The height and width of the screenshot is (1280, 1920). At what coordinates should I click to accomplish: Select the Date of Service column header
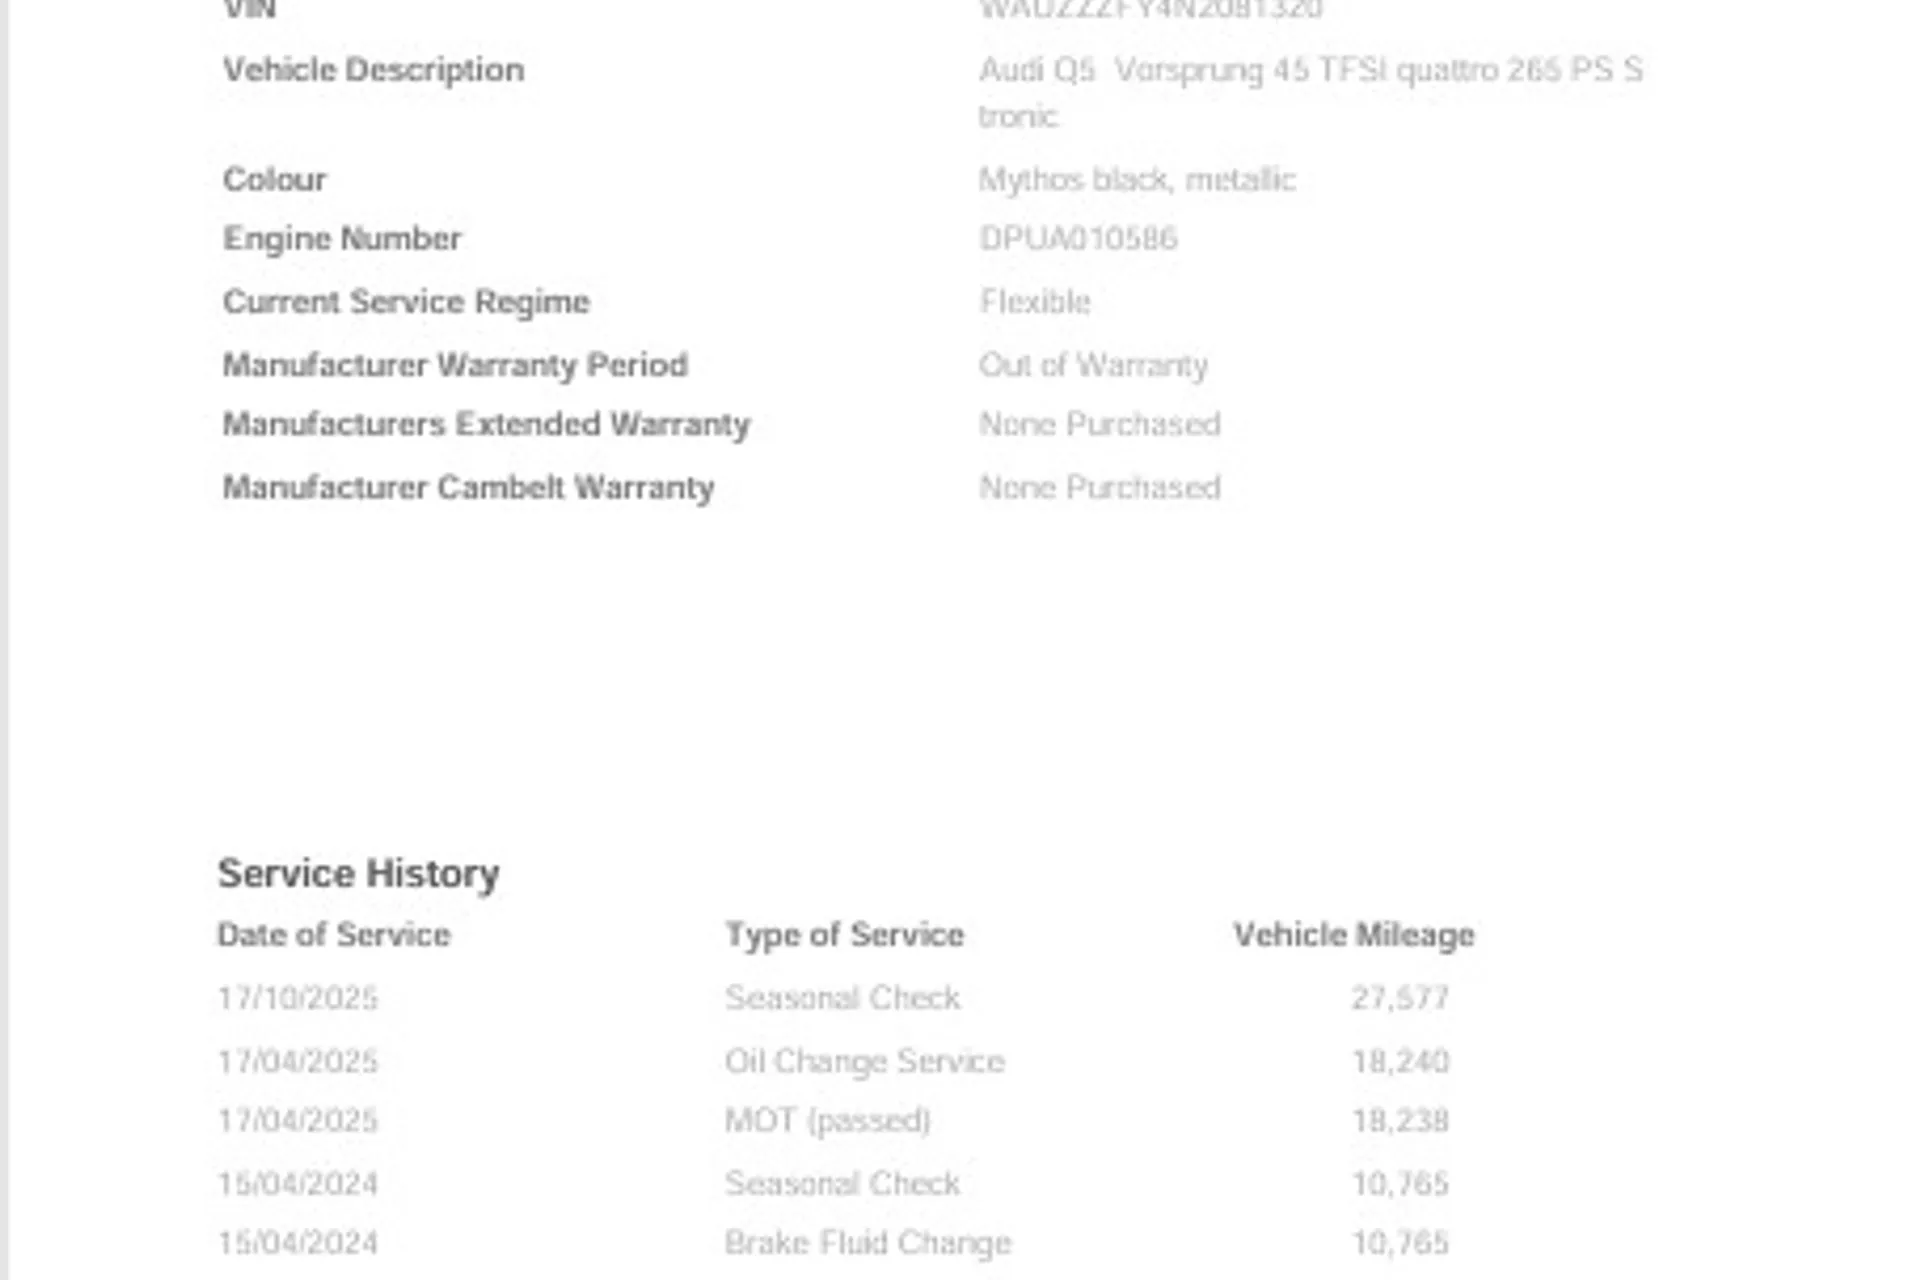pyautogui.click(x=334, y=935)
